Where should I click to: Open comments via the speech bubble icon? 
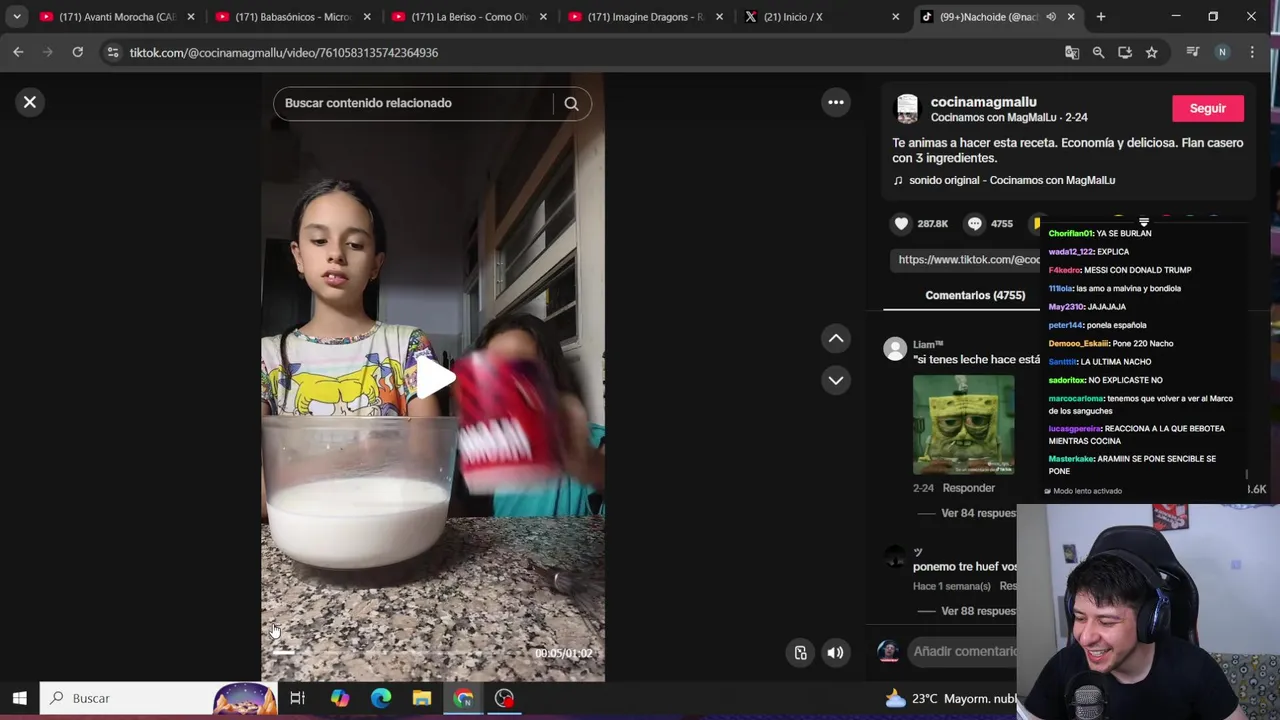(x=975, y=224)
